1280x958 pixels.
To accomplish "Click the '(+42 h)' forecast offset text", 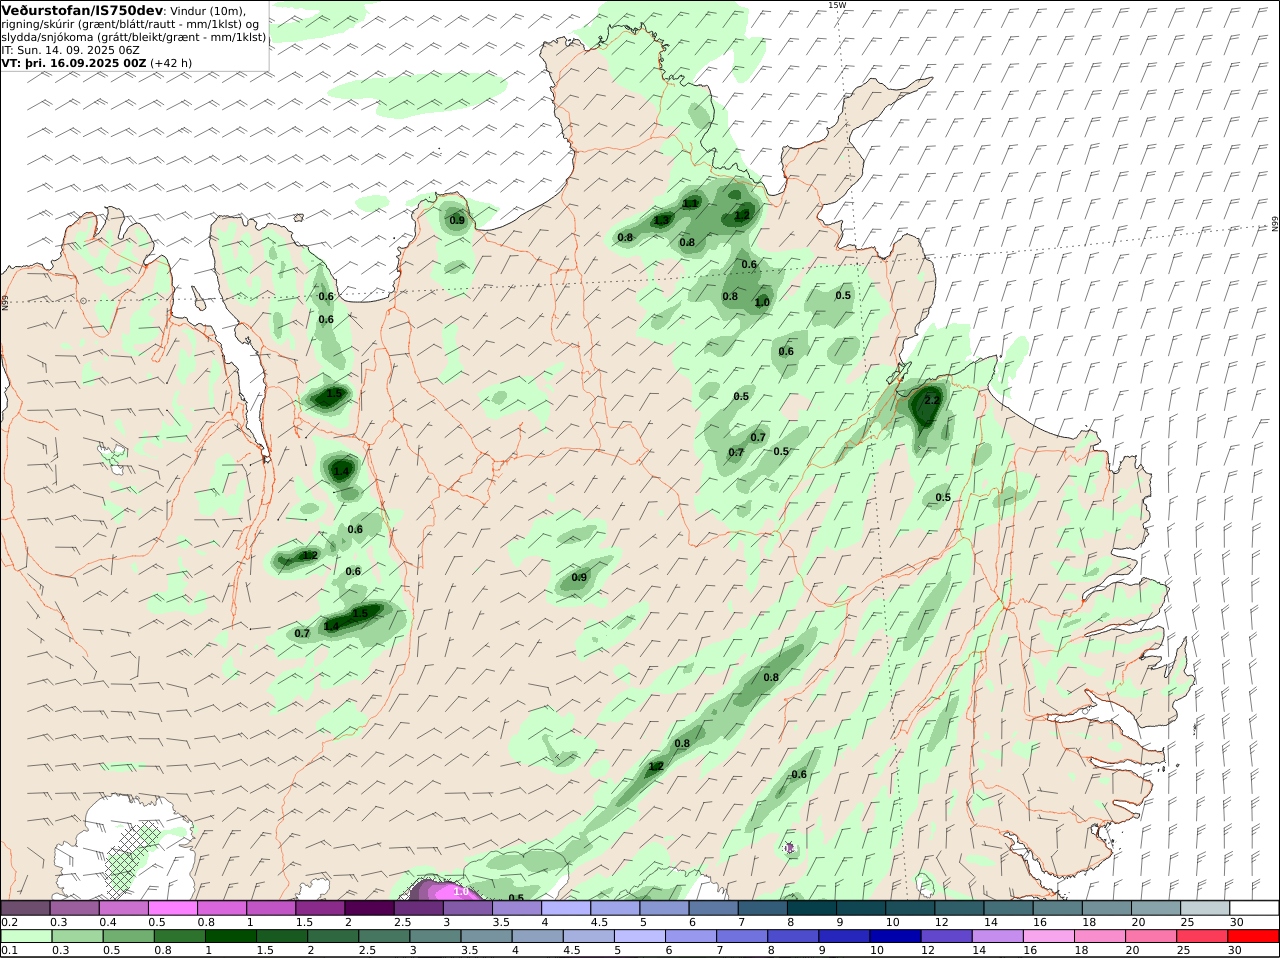I will tap(171, 62).
